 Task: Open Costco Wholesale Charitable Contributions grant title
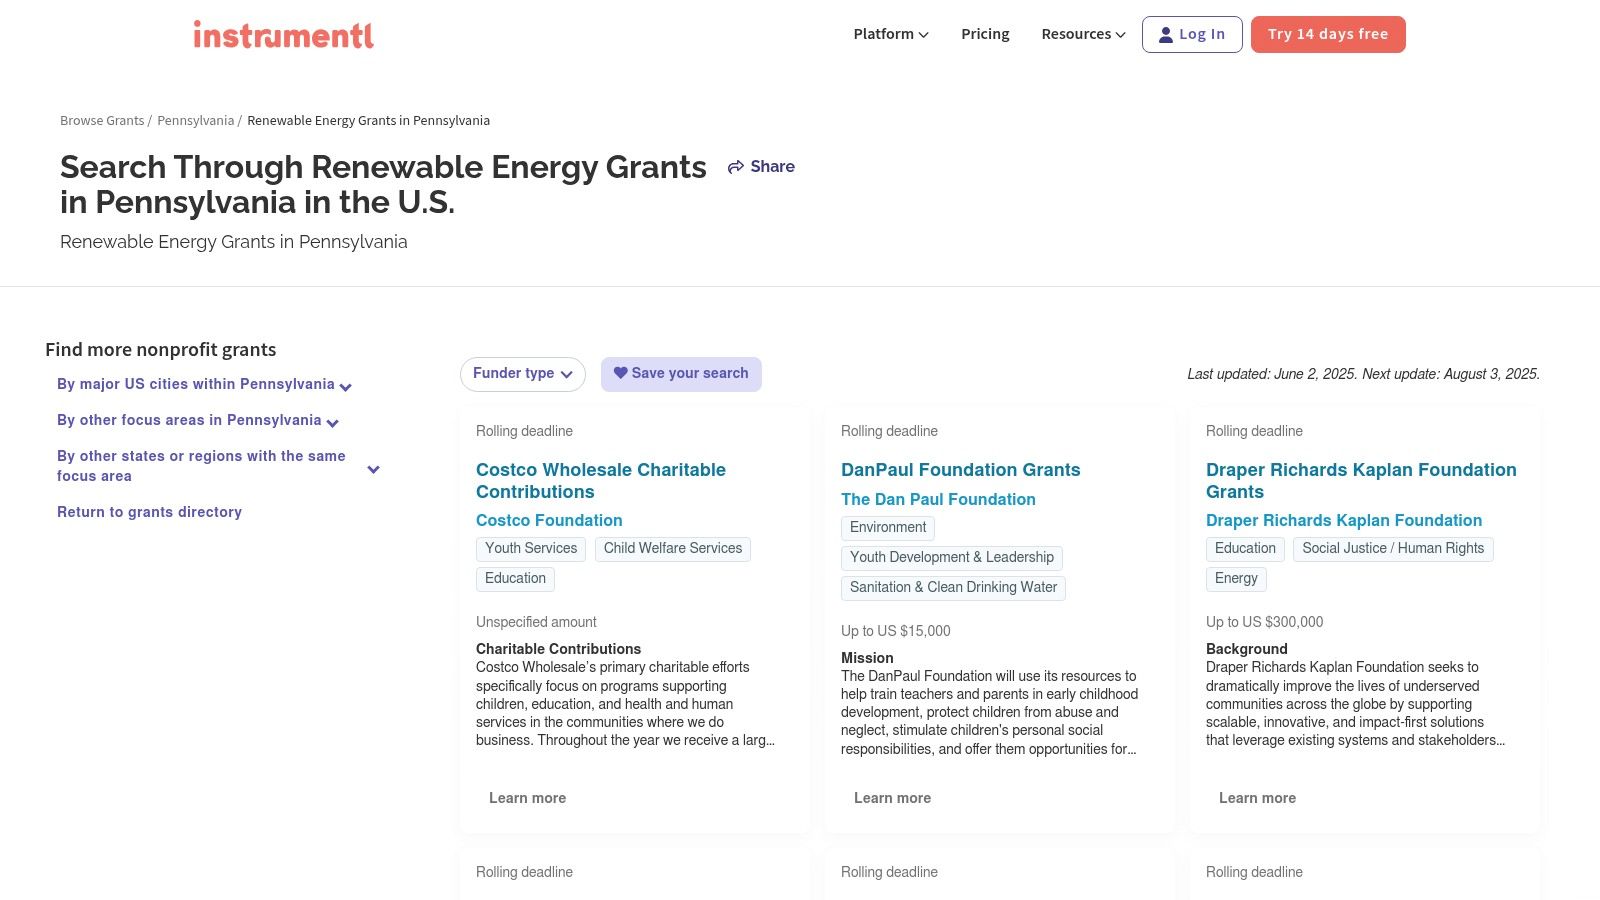coord(600,480)
